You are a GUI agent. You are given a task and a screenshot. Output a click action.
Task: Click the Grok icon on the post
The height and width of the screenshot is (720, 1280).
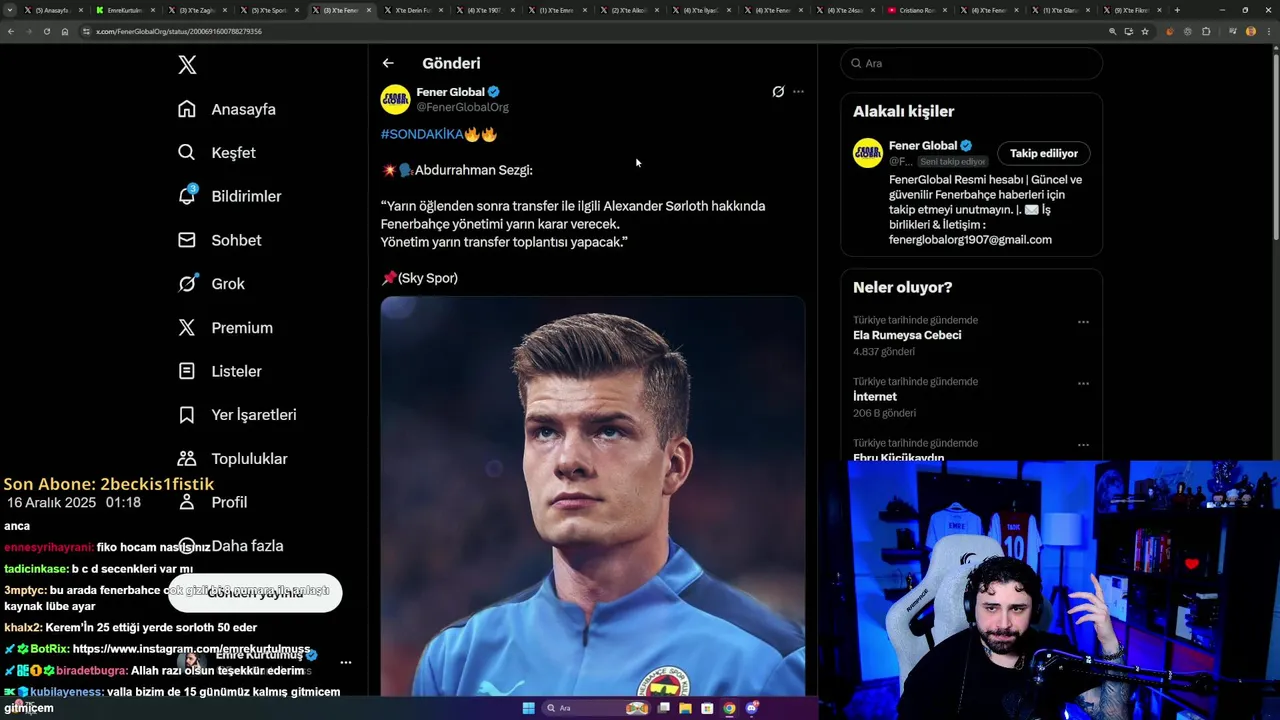pos(778,92)
